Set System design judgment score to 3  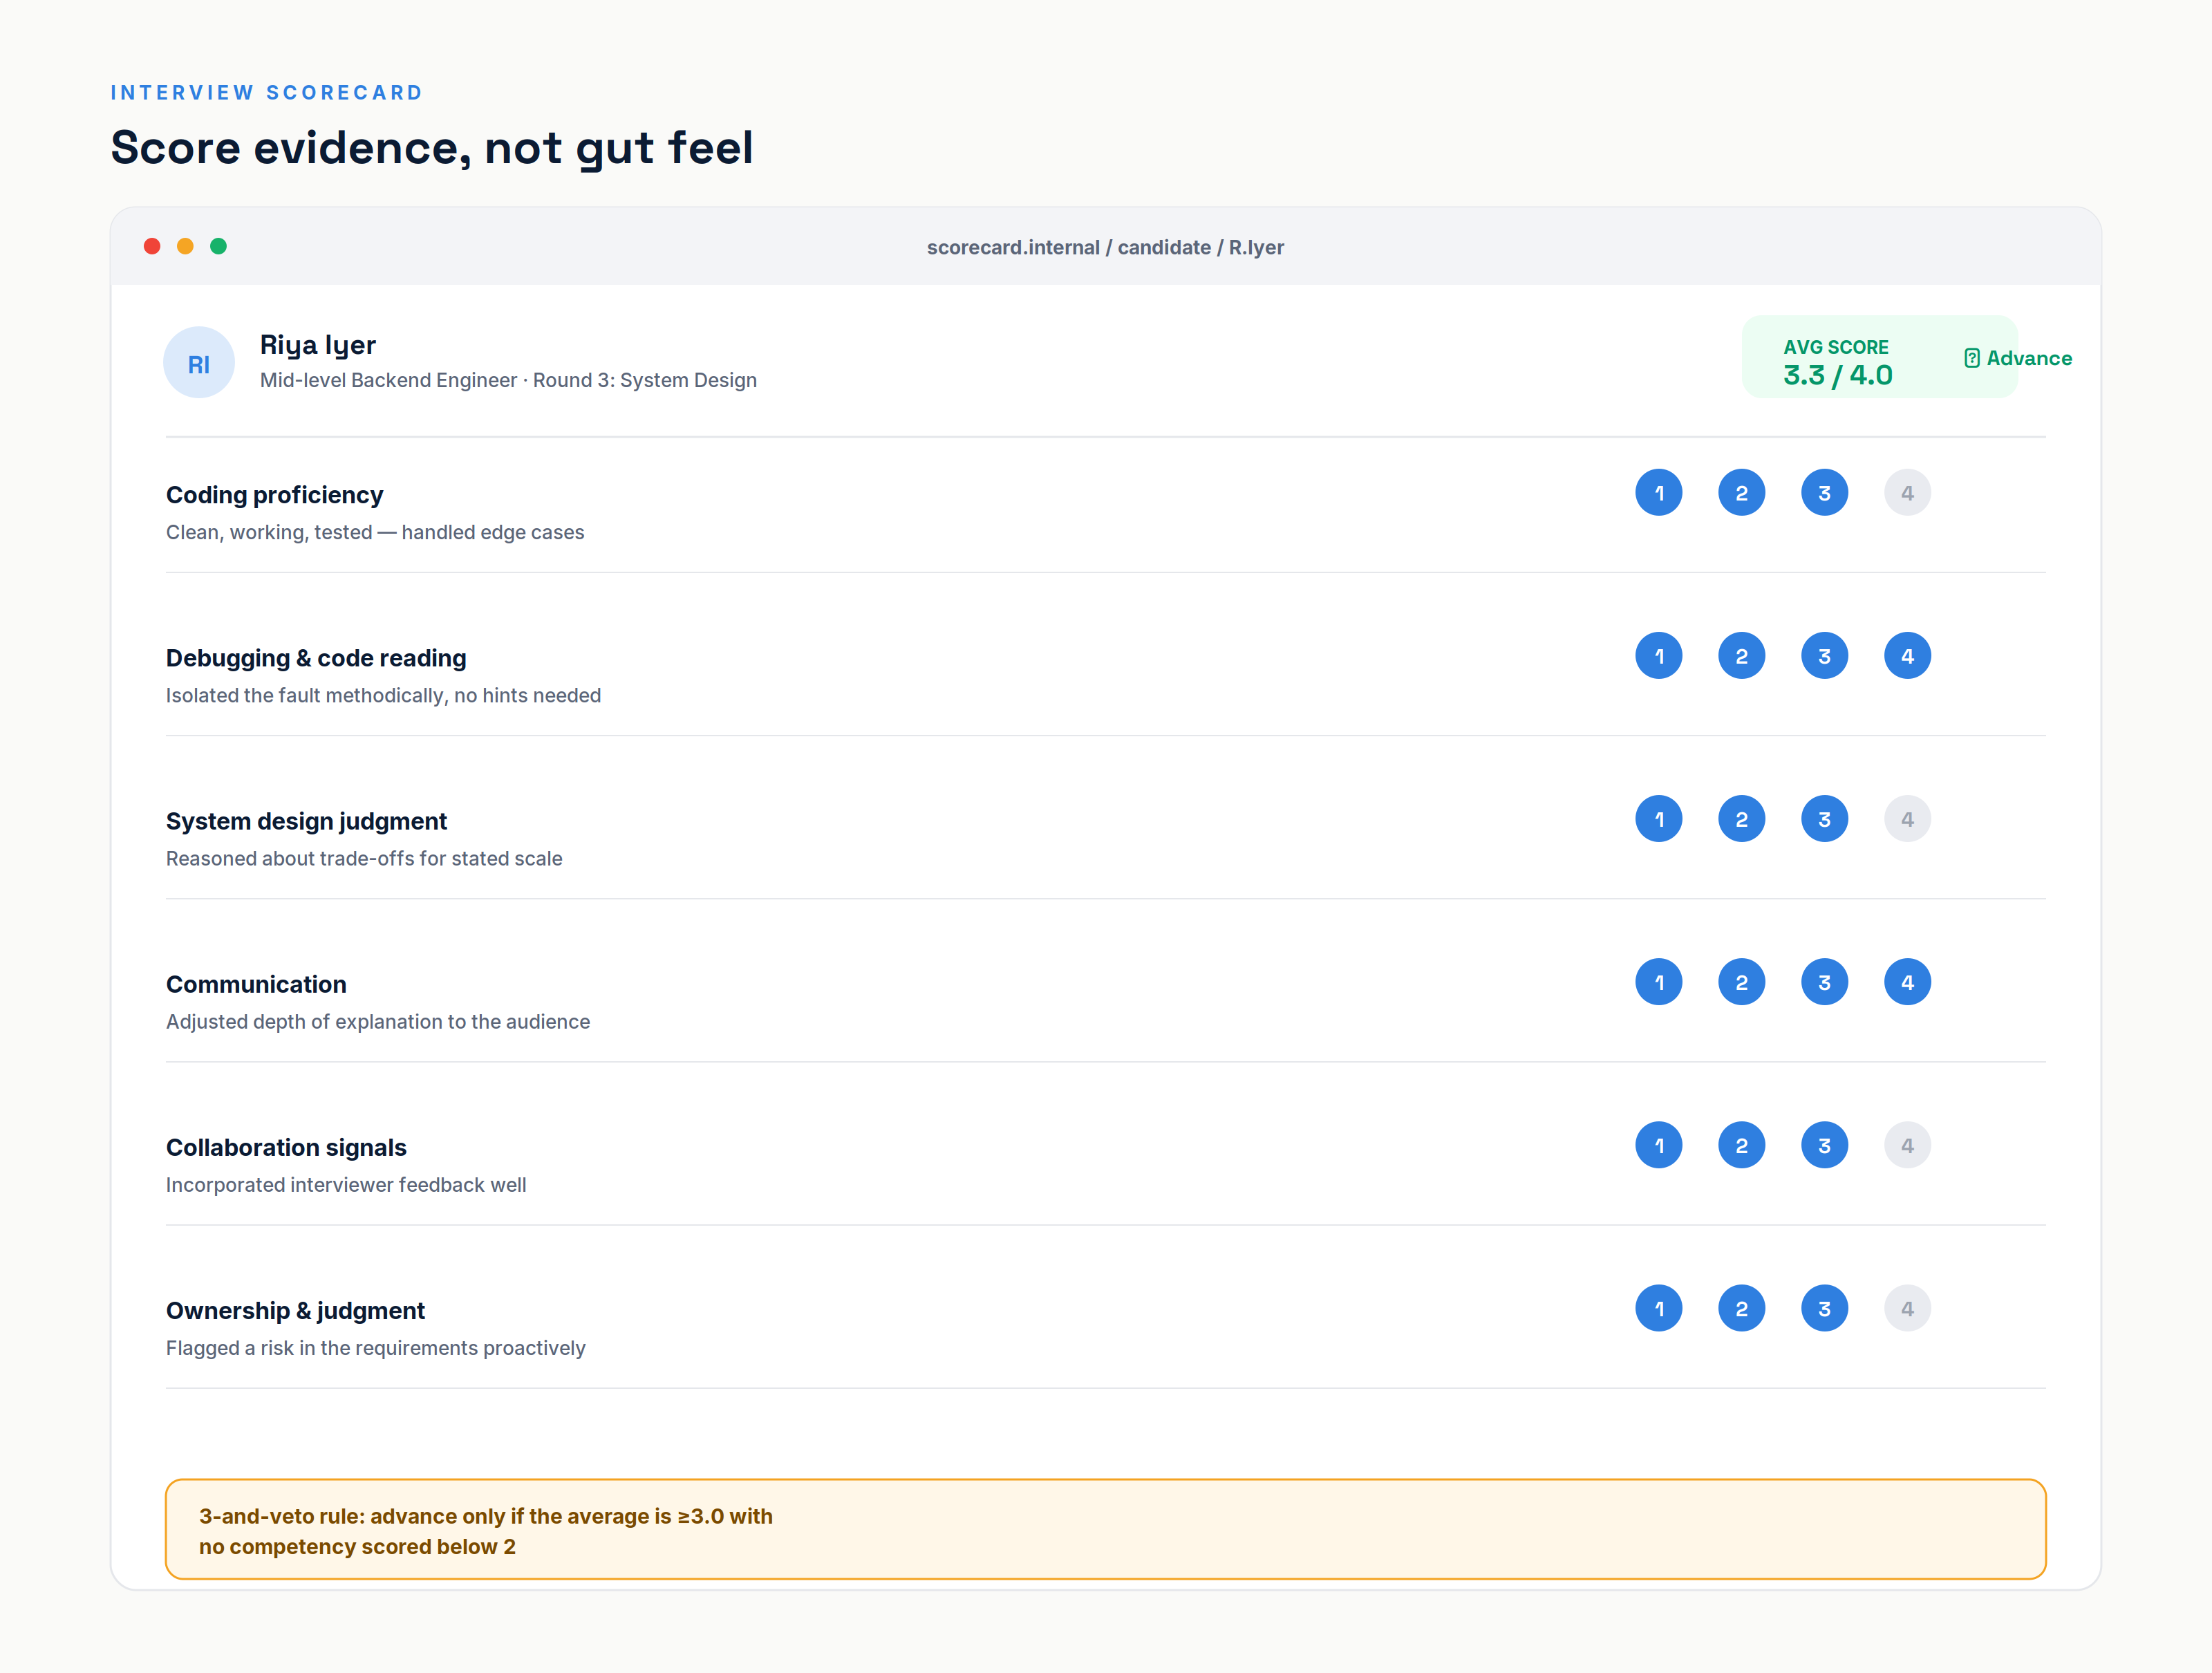(1824, 819)
